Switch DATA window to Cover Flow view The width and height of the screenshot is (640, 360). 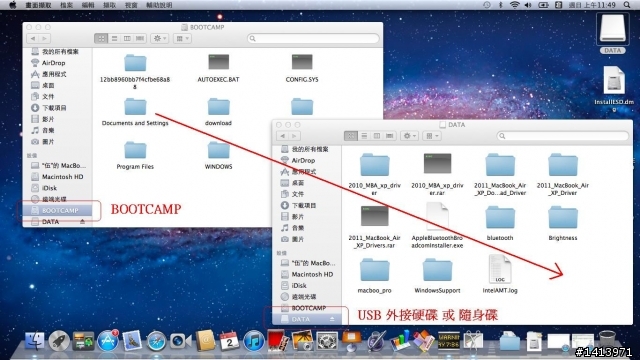pyautogui.click(x=389, y=136)
